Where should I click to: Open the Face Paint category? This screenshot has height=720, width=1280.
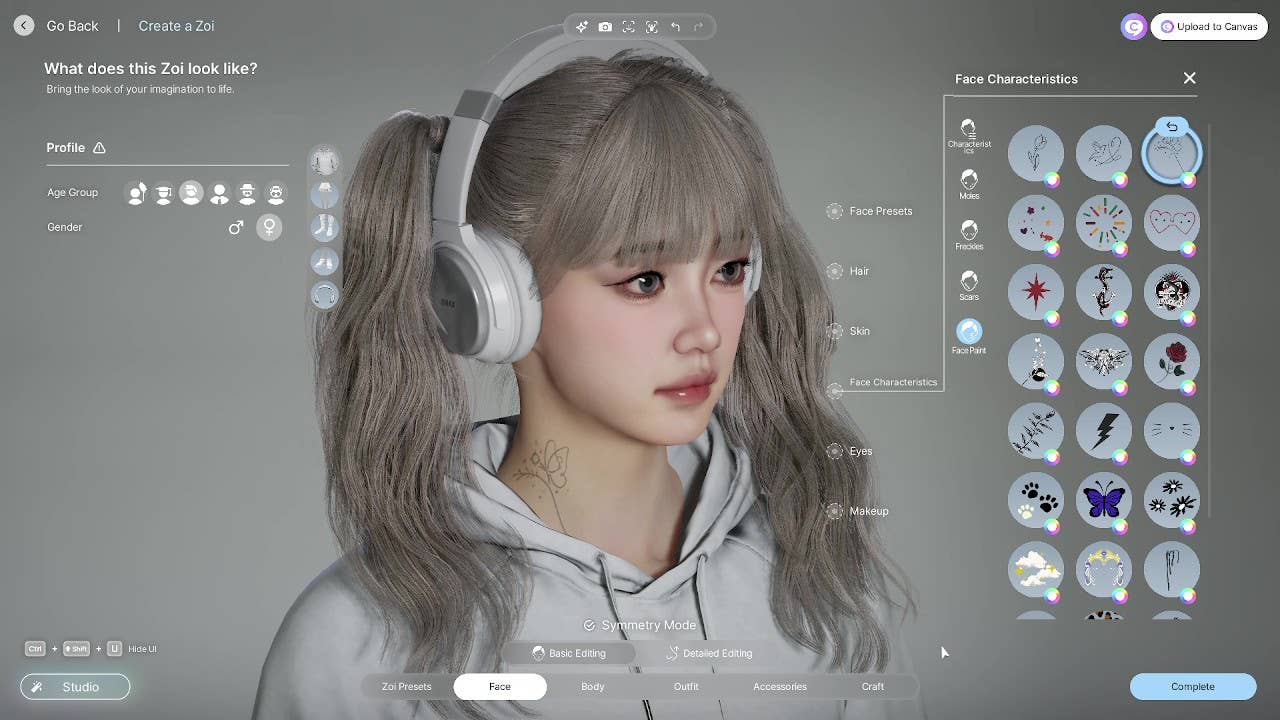969,336
